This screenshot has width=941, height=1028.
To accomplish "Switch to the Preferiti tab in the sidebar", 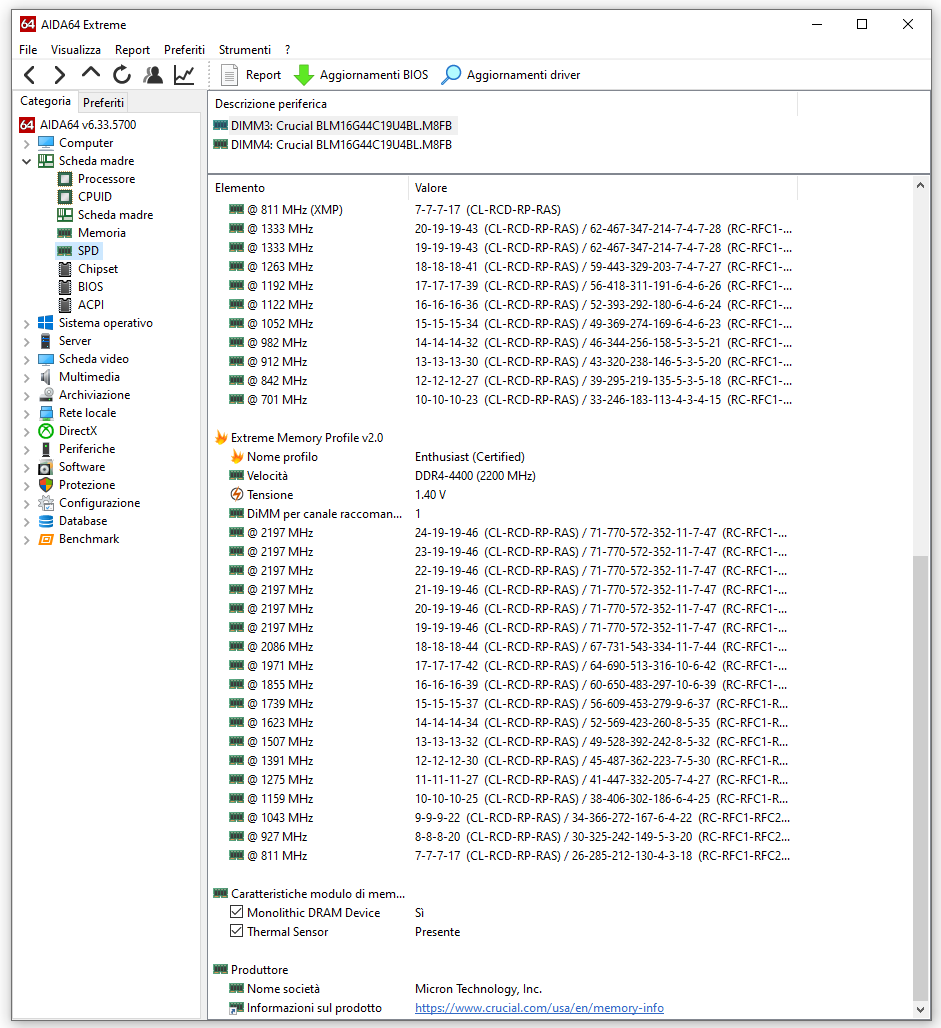I will point(104,102).
